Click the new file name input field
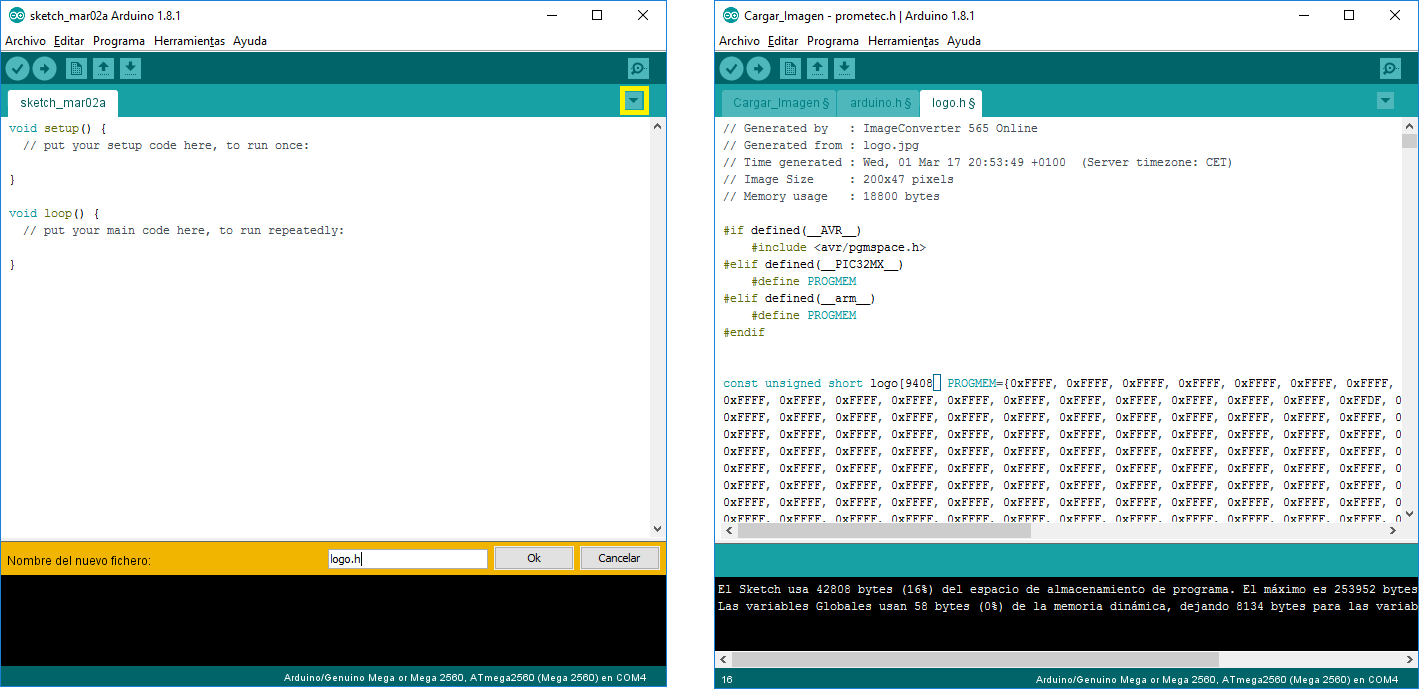This screenshot has height=689, width=1419. click(x=407, y=559)
